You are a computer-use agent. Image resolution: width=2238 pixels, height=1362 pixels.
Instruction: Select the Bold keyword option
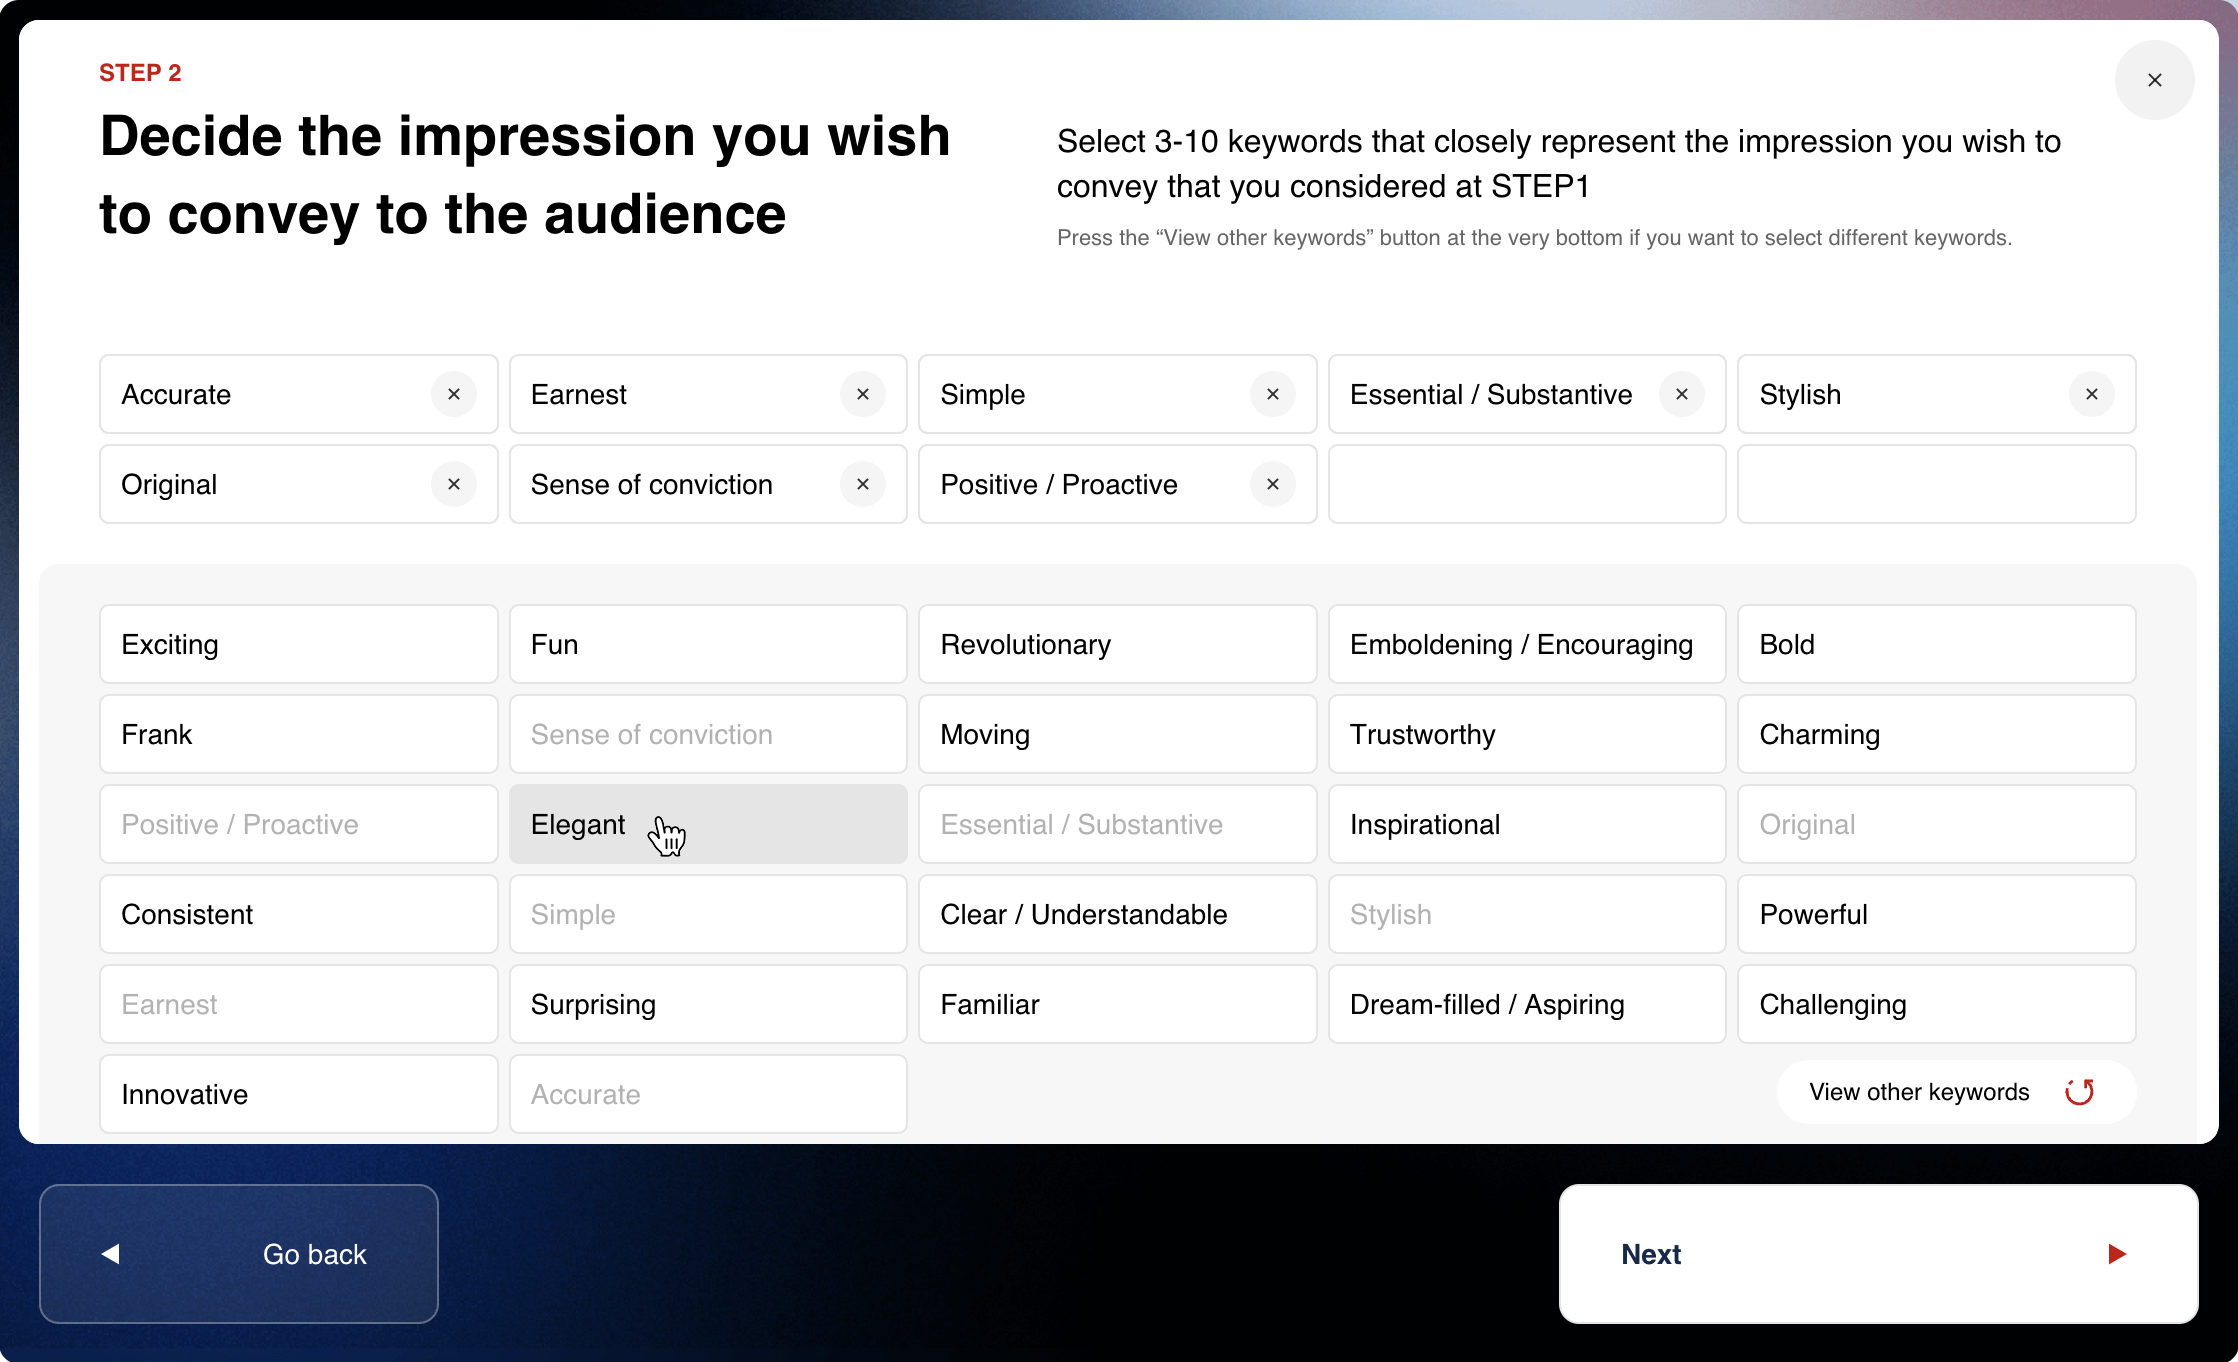(1936, 644)
